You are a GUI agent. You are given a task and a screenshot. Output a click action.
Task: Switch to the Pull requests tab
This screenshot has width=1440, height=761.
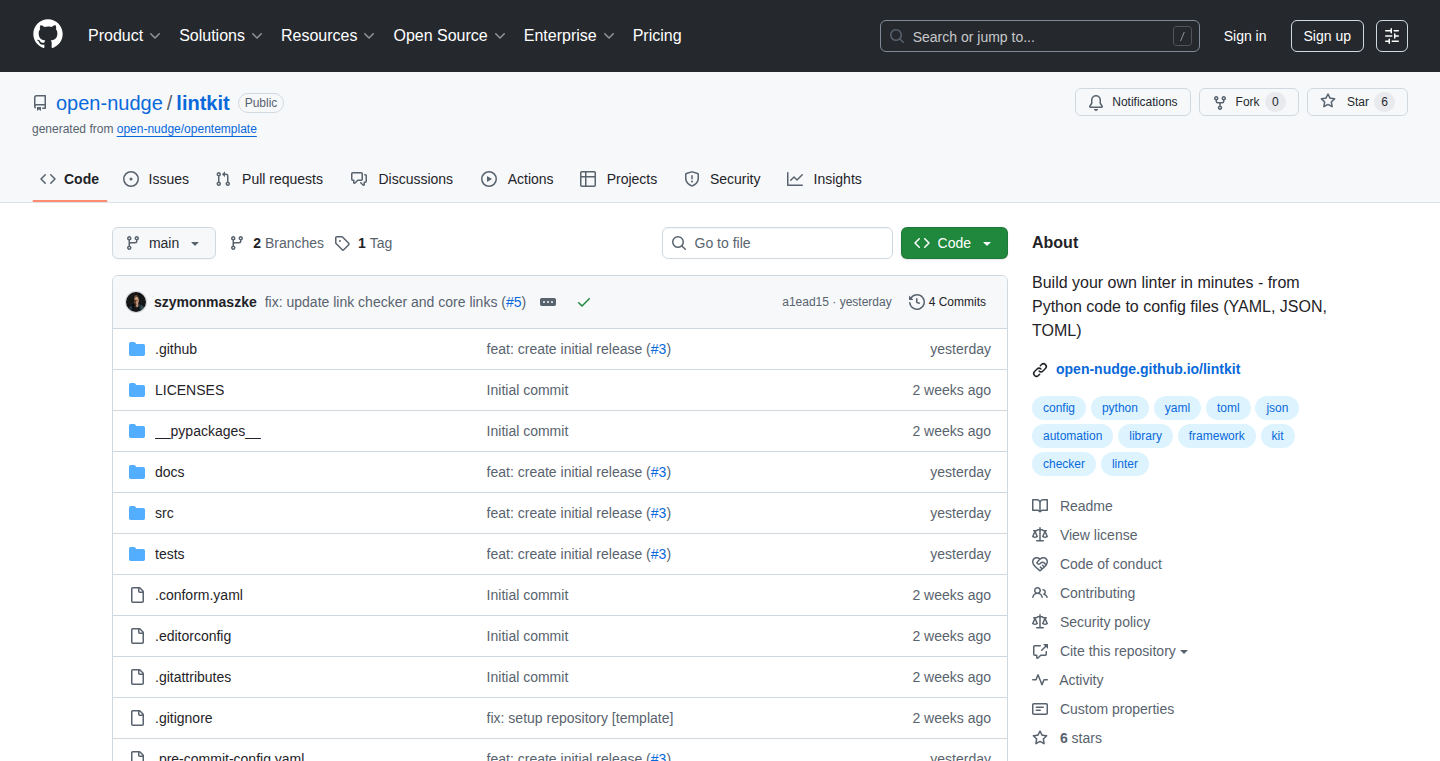(269, 179)
